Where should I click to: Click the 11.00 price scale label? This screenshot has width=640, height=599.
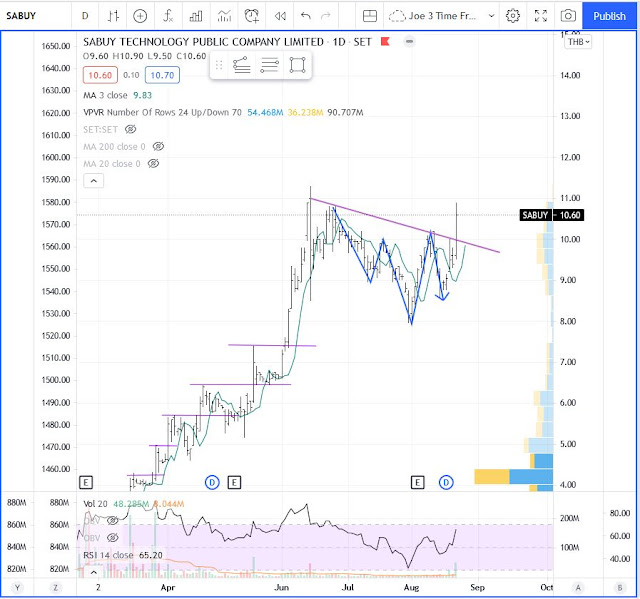570,198
